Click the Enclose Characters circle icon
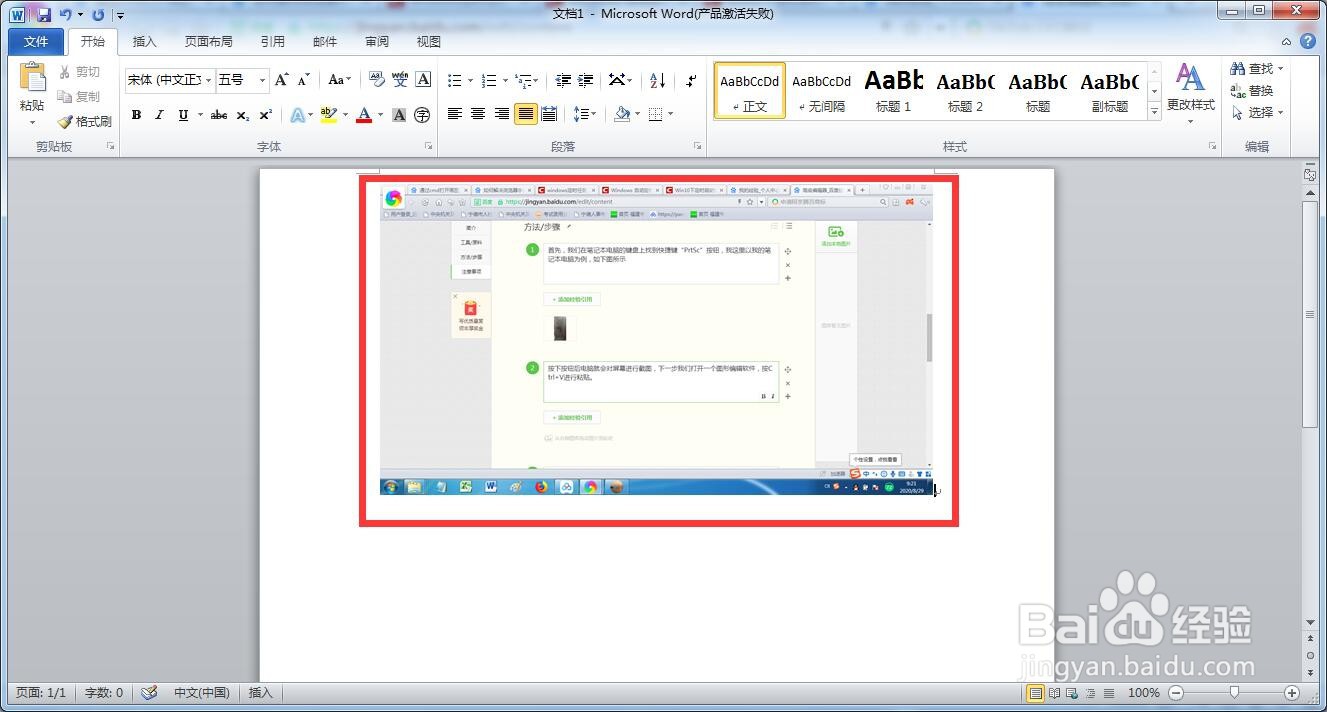The height and width of the screenshot is (712, 1327). pos(422,115)
